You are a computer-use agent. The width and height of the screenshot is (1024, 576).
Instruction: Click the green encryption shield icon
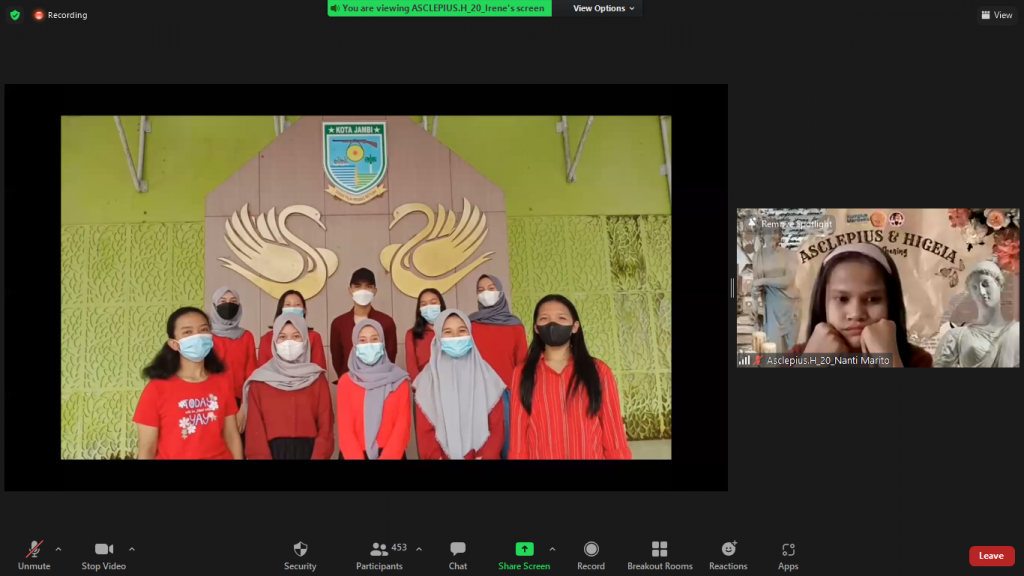(x=14, y=15)
